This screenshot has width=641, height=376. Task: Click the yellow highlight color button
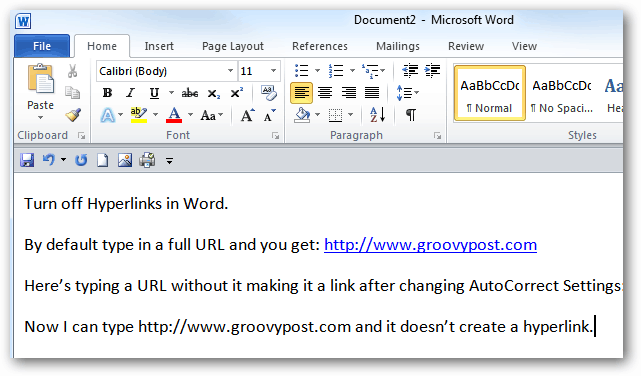[139, 115]
